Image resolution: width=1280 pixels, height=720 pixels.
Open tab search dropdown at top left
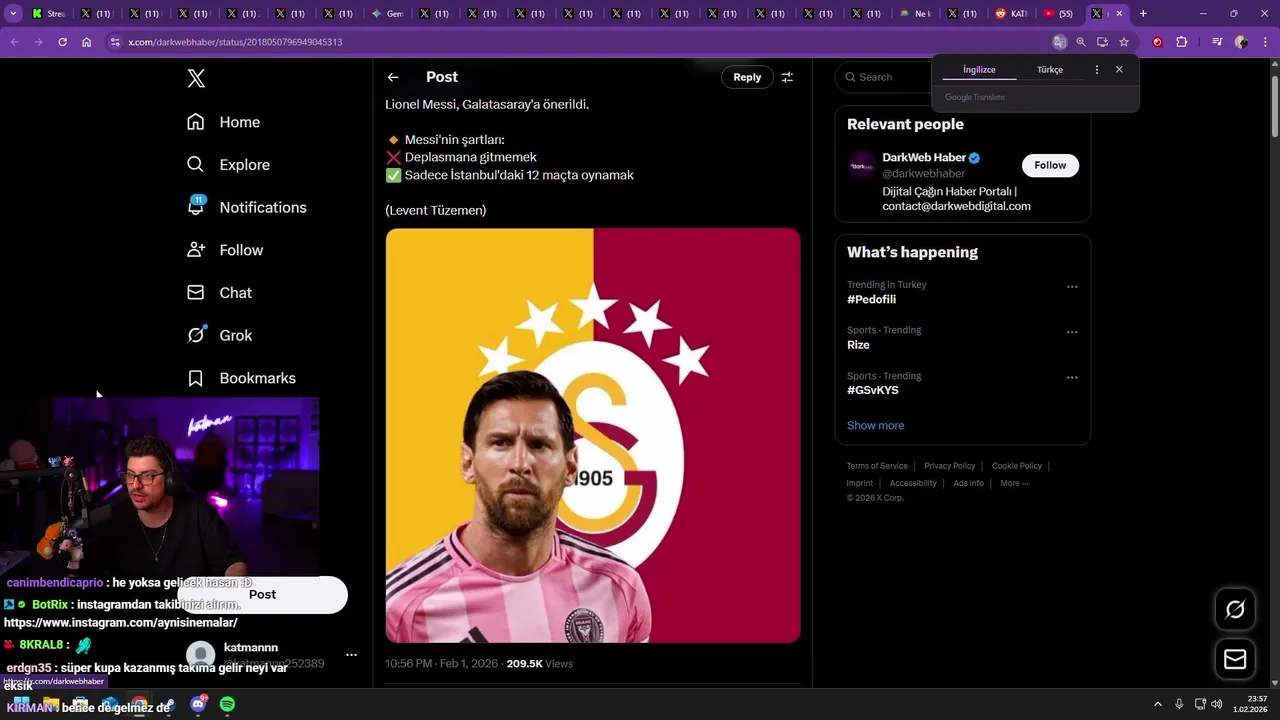13,14
